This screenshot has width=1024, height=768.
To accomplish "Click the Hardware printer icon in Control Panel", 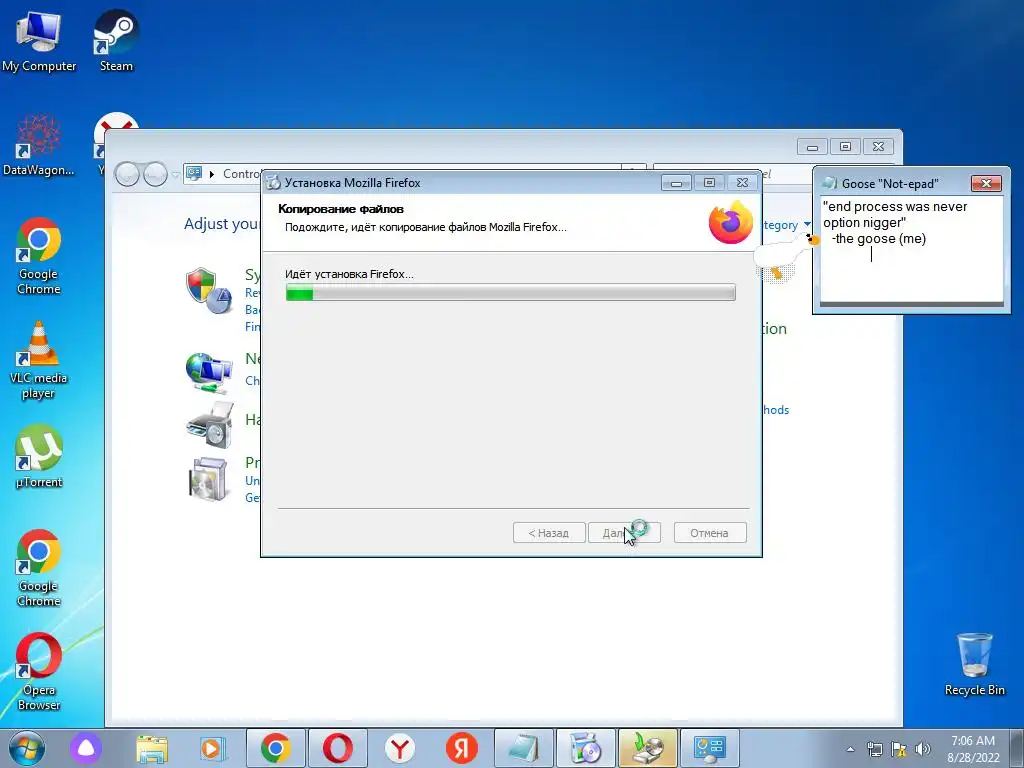I will (x=210, y=424).
